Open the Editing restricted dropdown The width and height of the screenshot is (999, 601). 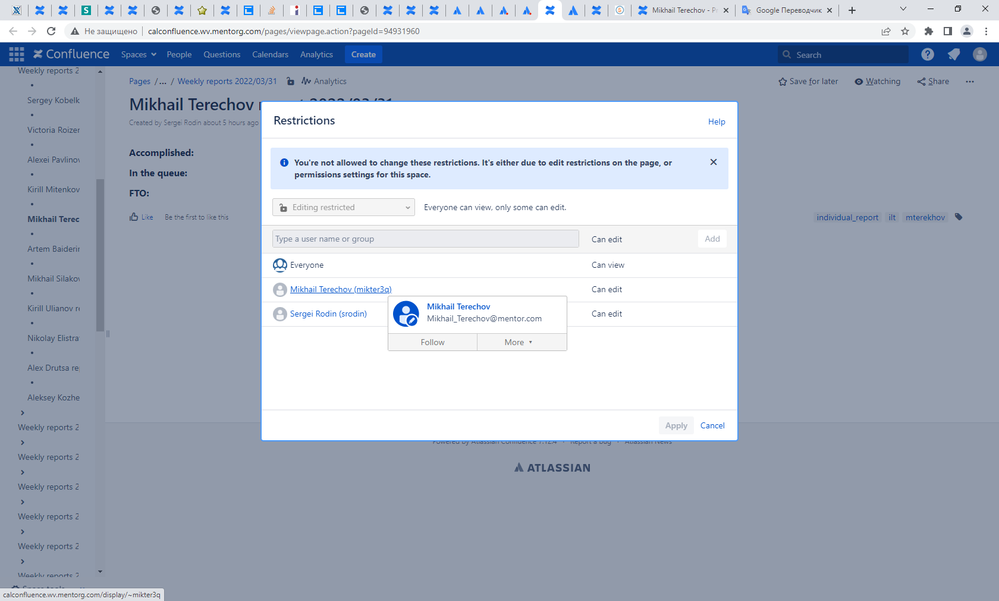343,207
